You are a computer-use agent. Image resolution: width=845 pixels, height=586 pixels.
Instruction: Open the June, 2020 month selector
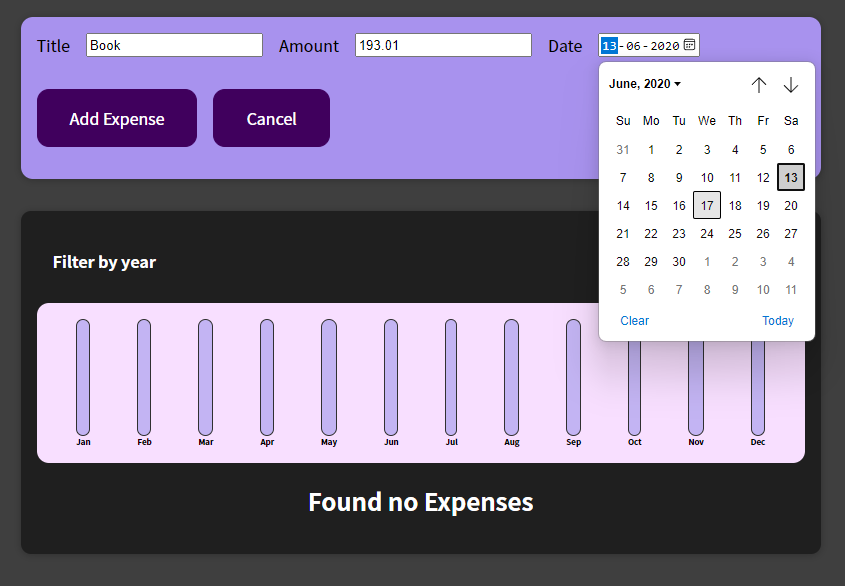tap(645, 84)
